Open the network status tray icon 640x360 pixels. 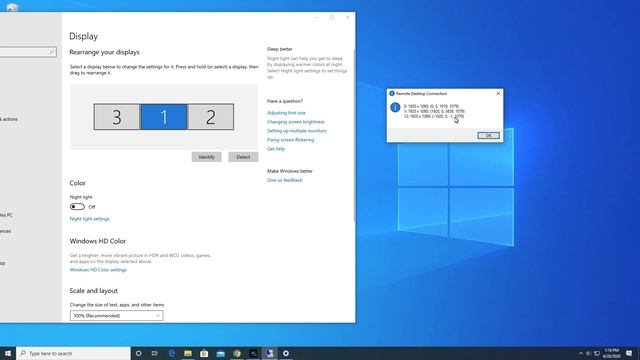597,353
